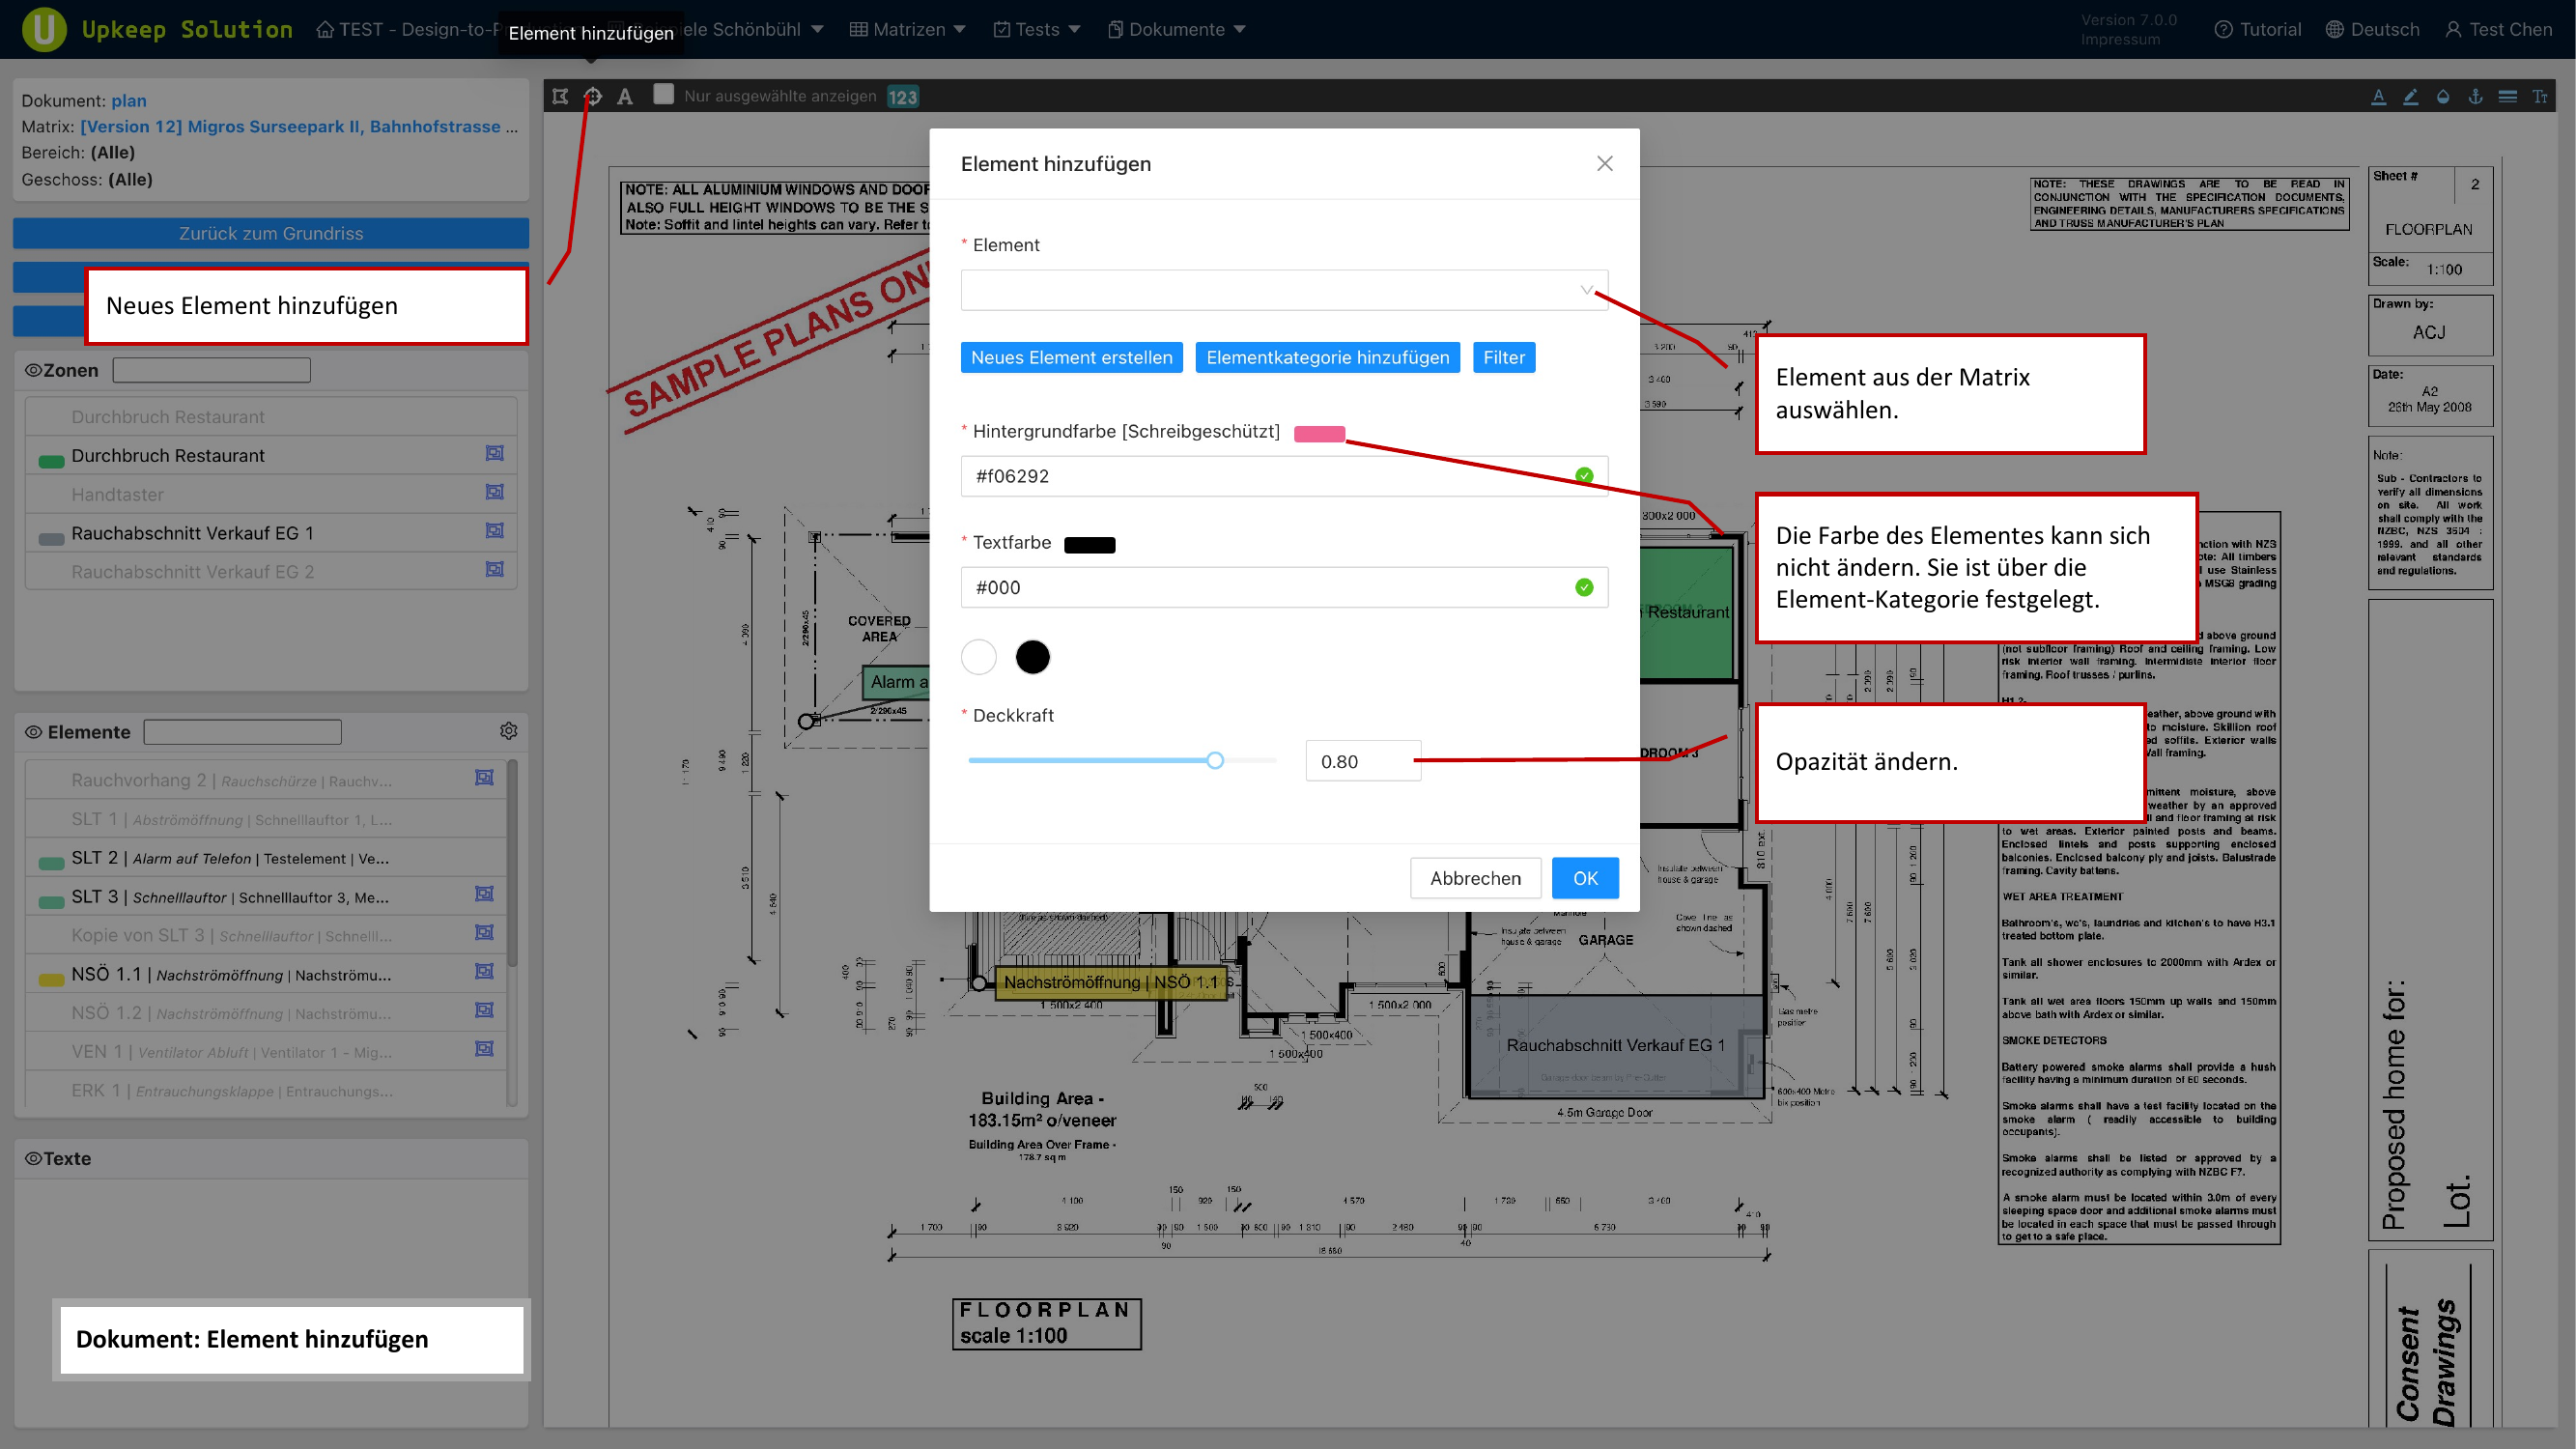
Task: Toggle Texte visibility eye icon
Action: (x=33, y=1158)
